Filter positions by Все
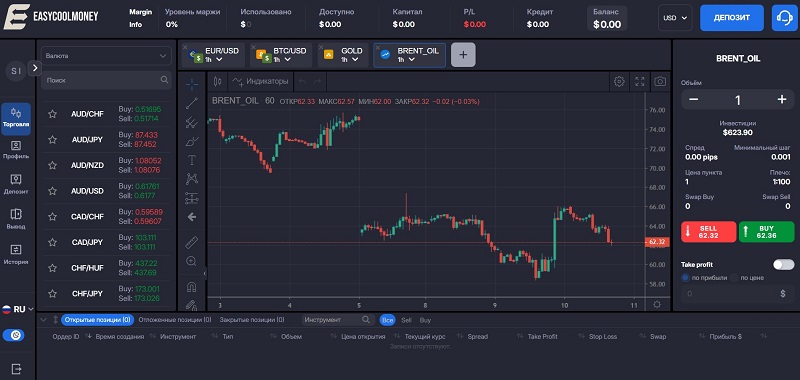Image resolution: width=800 pixels, height=380 pixels. tap(387, 320)
